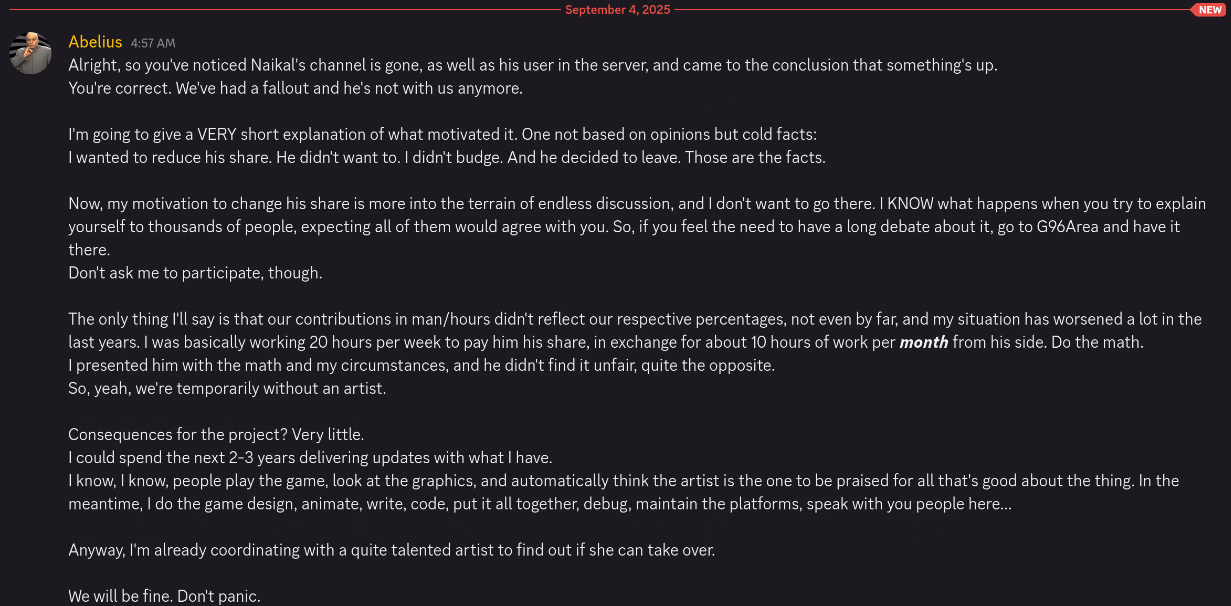Click the line about coordinating with a talented artist
This screenshot has width=1231, height=606.
click(x=391, y=550)
